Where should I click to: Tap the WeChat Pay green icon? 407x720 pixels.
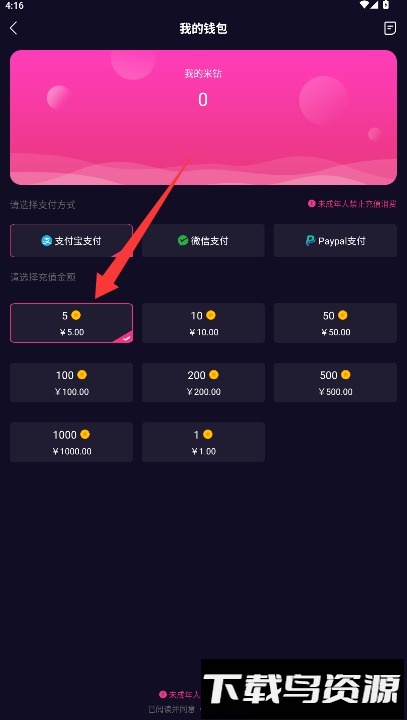pyautogui.click(x=183, y=240)
